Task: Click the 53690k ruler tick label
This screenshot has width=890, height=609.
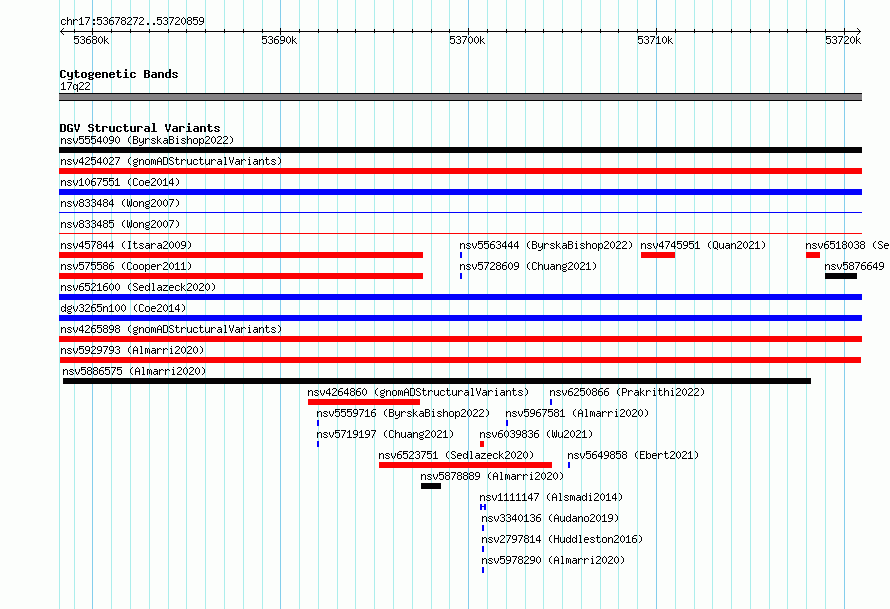Action: click(279, 40)
